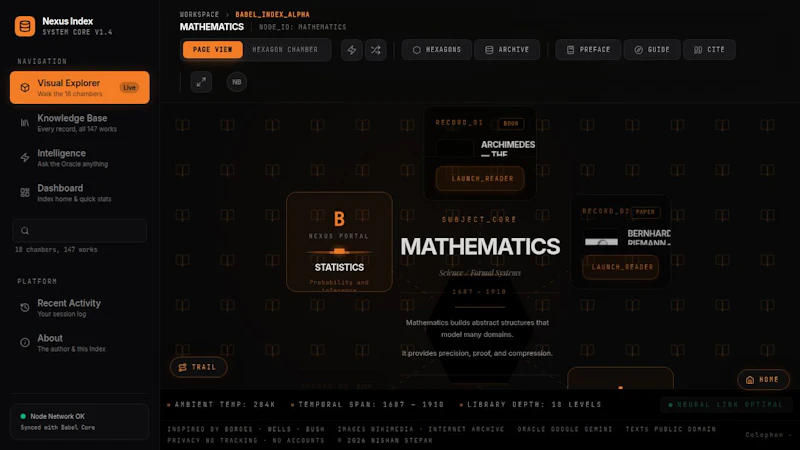Open the Hexagons list
The width and height of the screenshot is (800, 450).
(437, 49)
